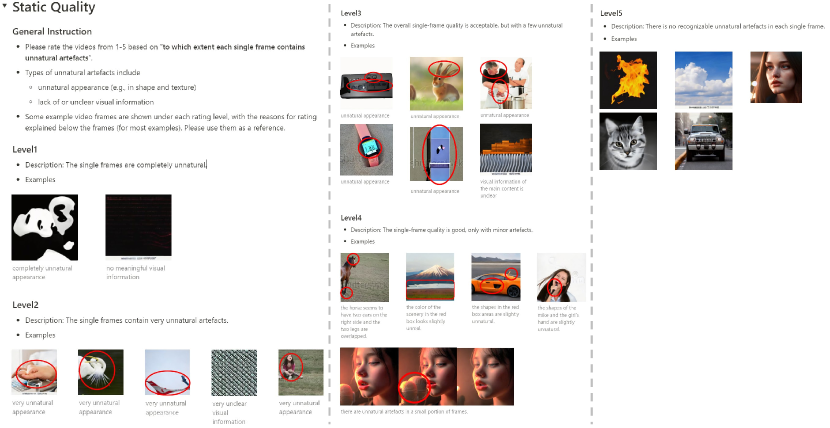Open the Level5 blue sky clouds frame
The width and height of the screenshot is (830, 428).
703,80
